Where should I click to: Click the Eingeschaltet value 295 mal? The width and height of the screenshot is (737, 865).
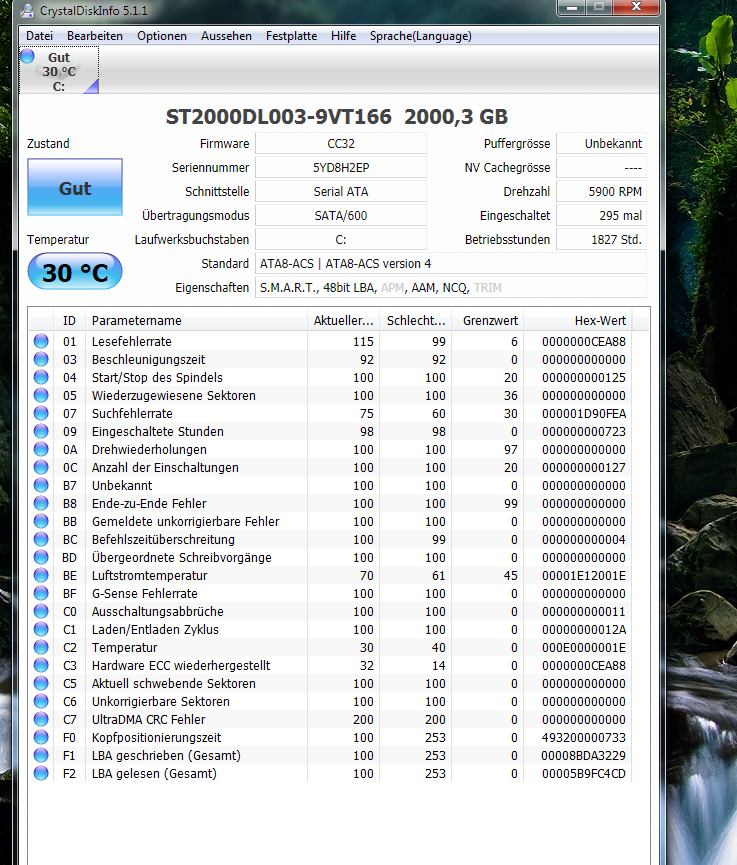601,216
